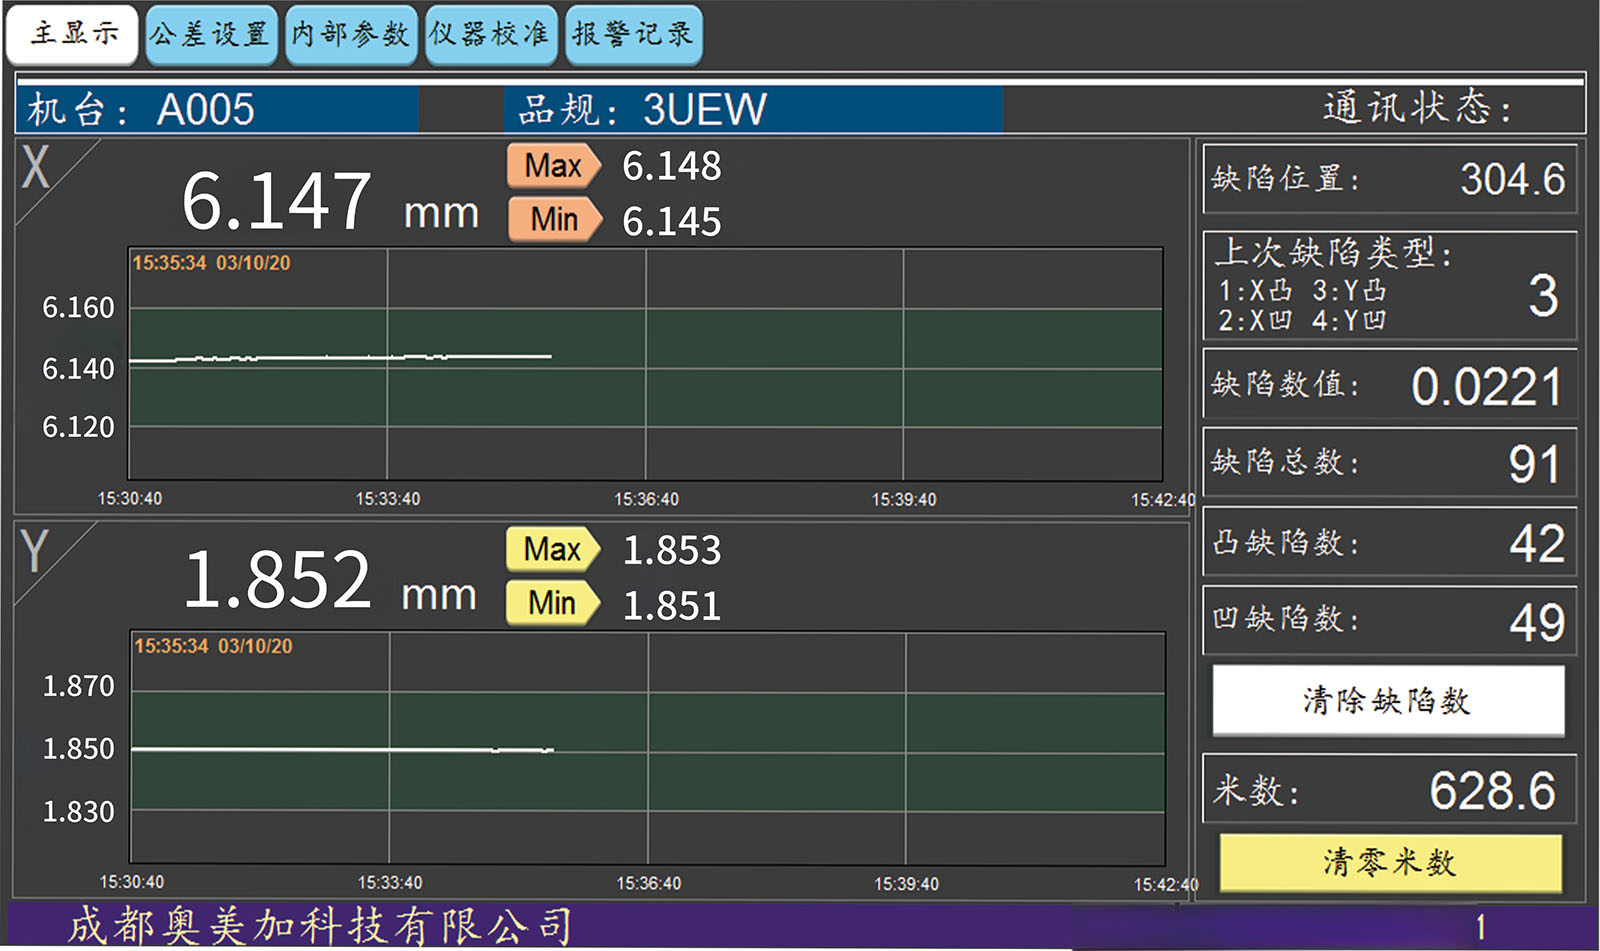Open the 内部参数 tab
1600x951 pixels.
tap(351, 35)
